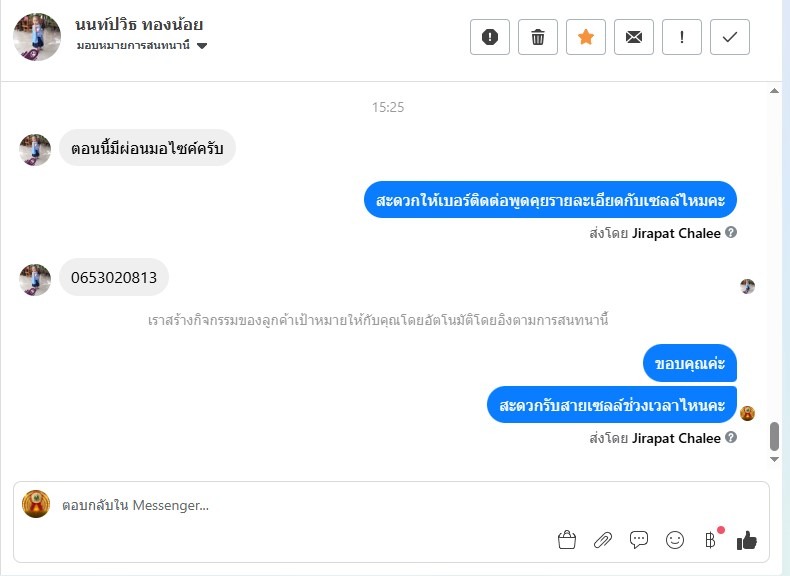Mark conversation as spam icon

[x=490, y=37]
